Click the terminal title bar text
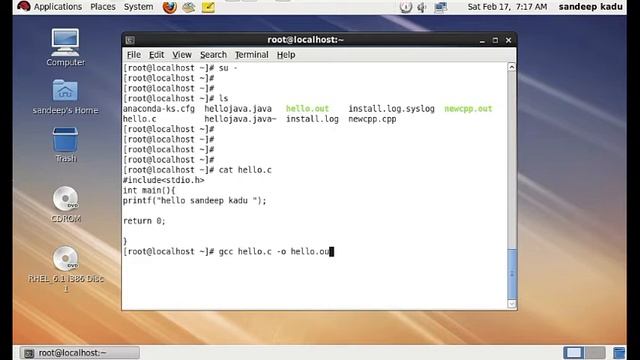This screenshot has width=640, height=360. pyautogui.click(x=305, y=40)
